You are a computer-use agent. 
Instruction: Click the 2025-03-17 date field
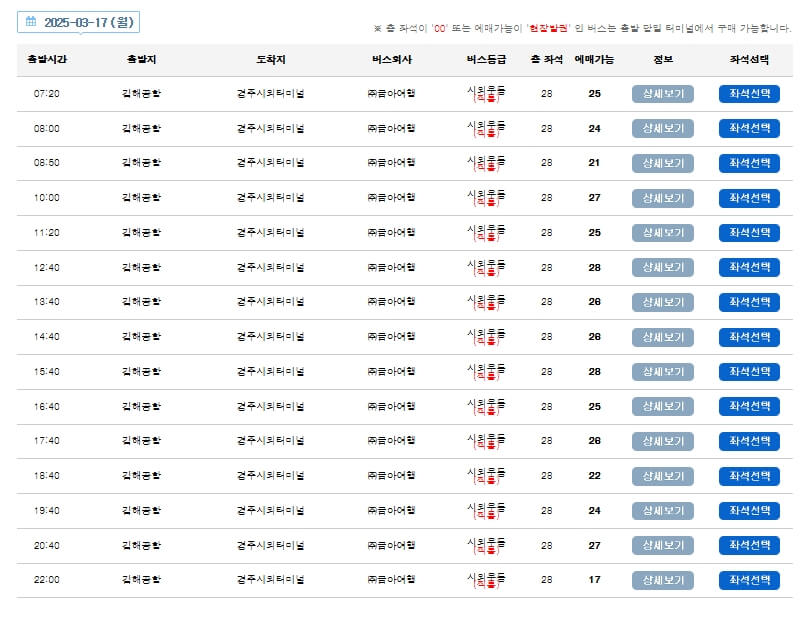78,22
